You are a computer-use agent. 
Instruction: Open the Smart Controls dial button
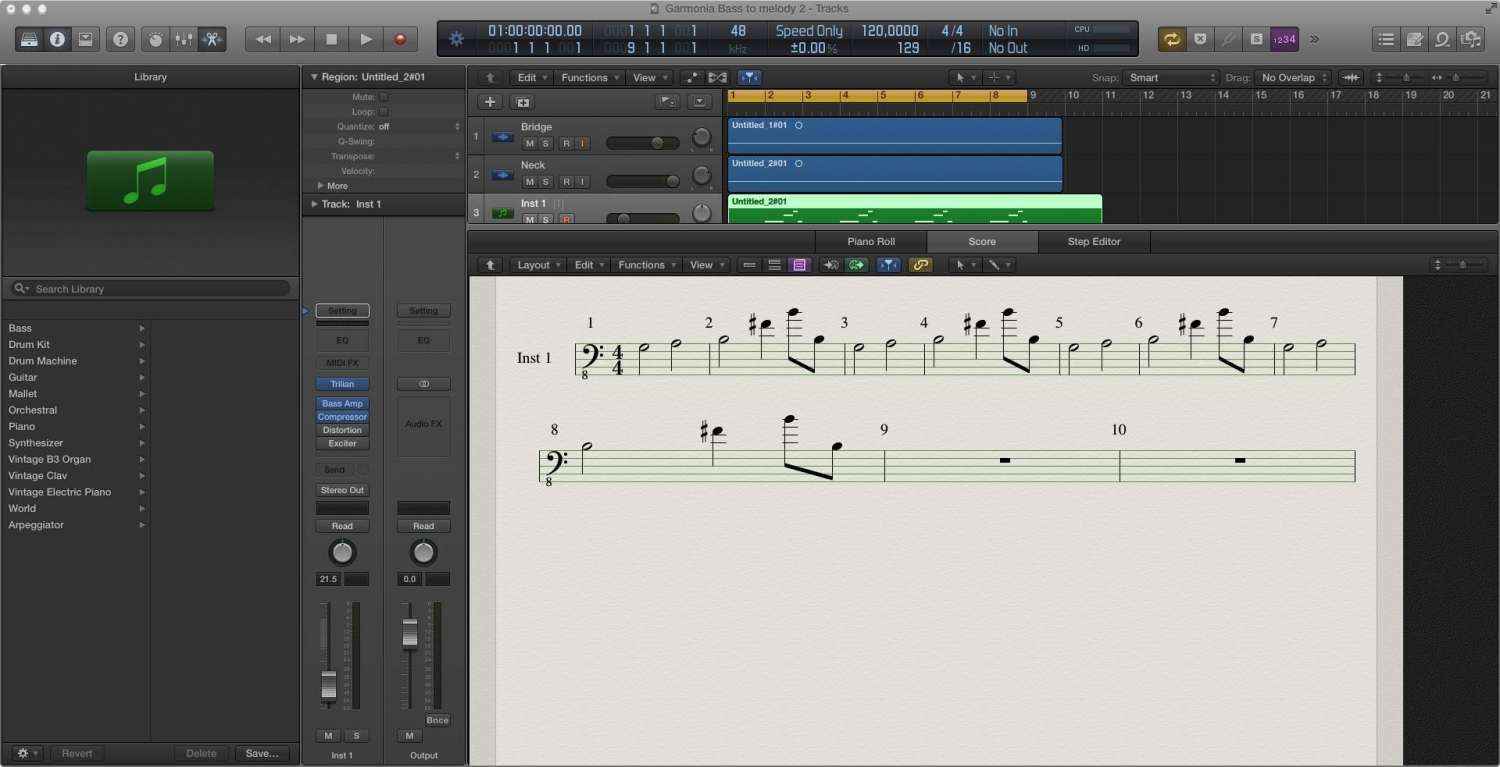click(x=155, y=39)
